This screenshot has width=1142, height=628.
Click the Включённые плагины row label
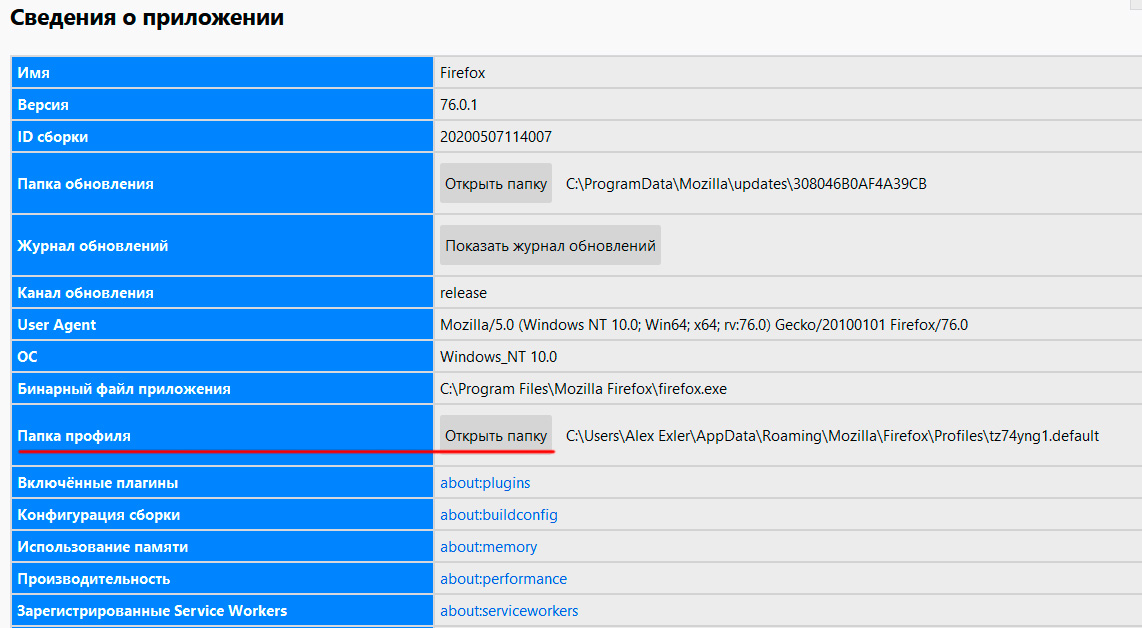pos(98,483)
